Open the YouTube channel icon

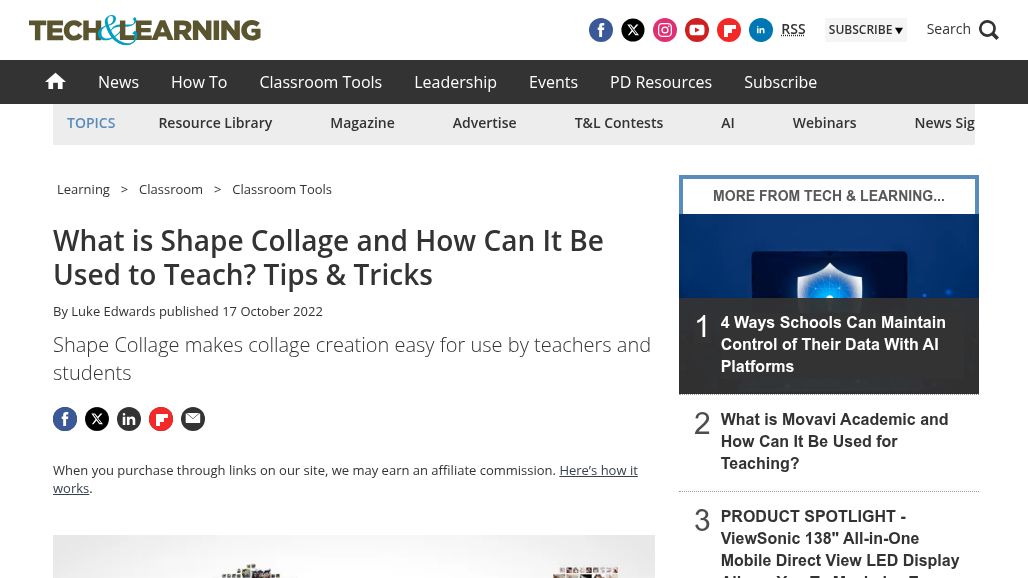[x=697, y=30]
